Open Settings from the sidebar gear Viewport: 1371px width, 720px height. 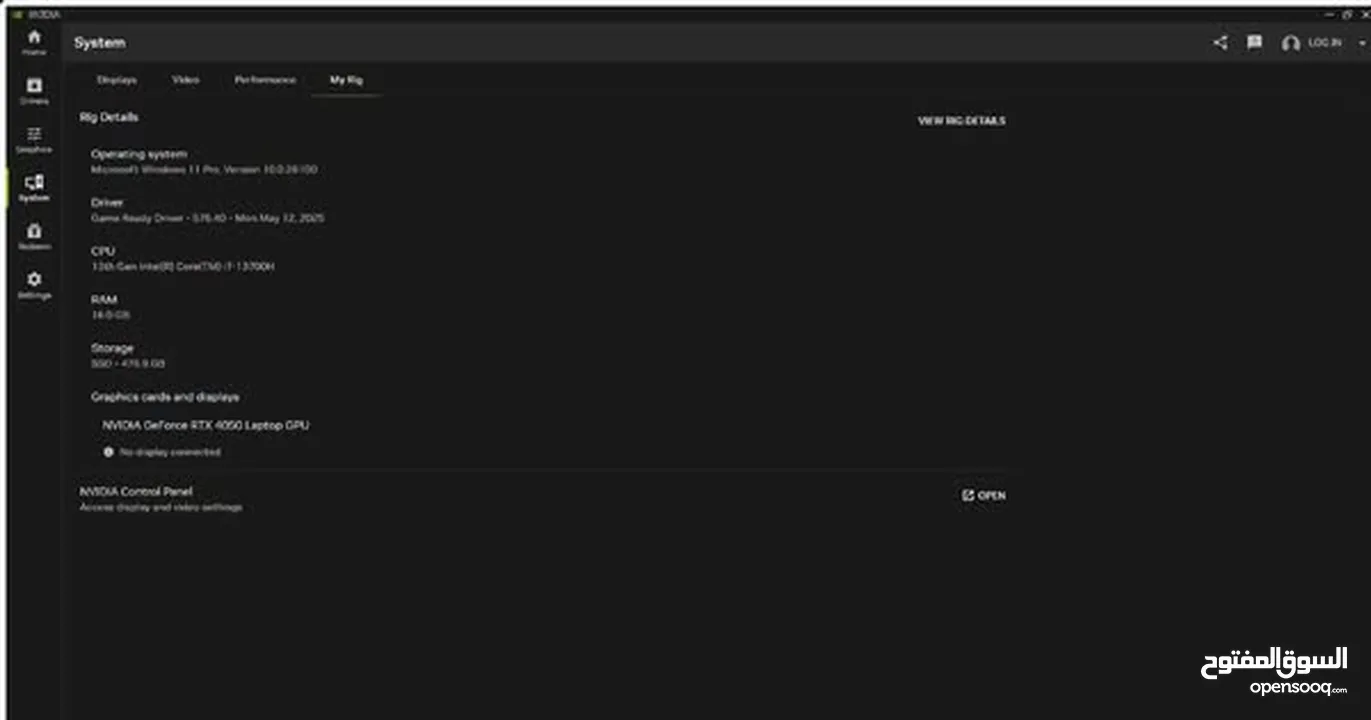[34, 286]
